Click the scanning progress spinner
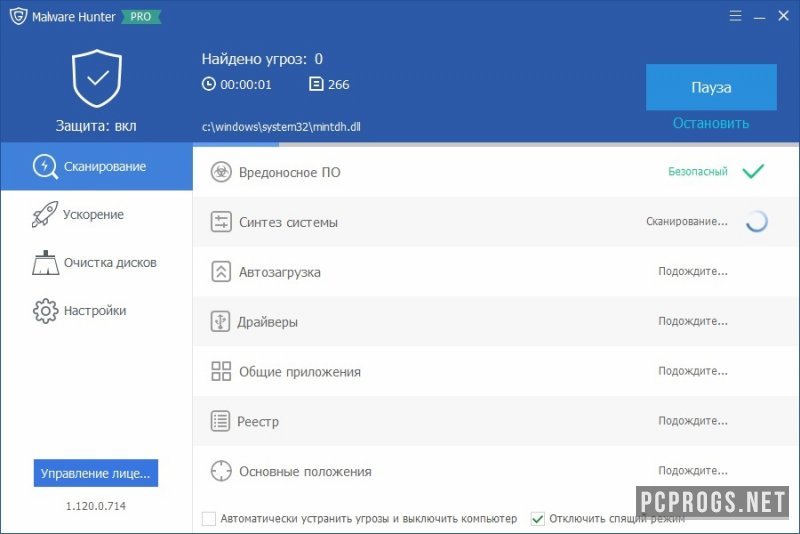800x534 pixels. coord(756,221)
